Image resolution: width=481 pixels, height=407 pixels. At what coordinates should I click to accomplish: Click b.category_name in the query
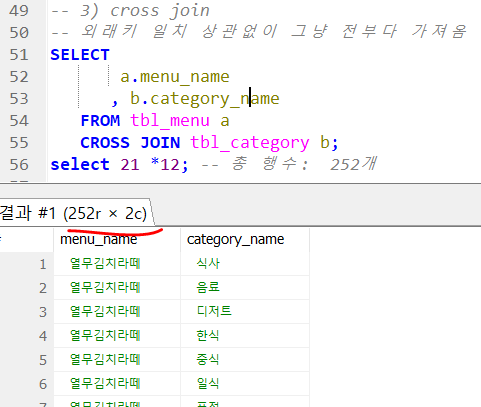[x=205, y=99]
